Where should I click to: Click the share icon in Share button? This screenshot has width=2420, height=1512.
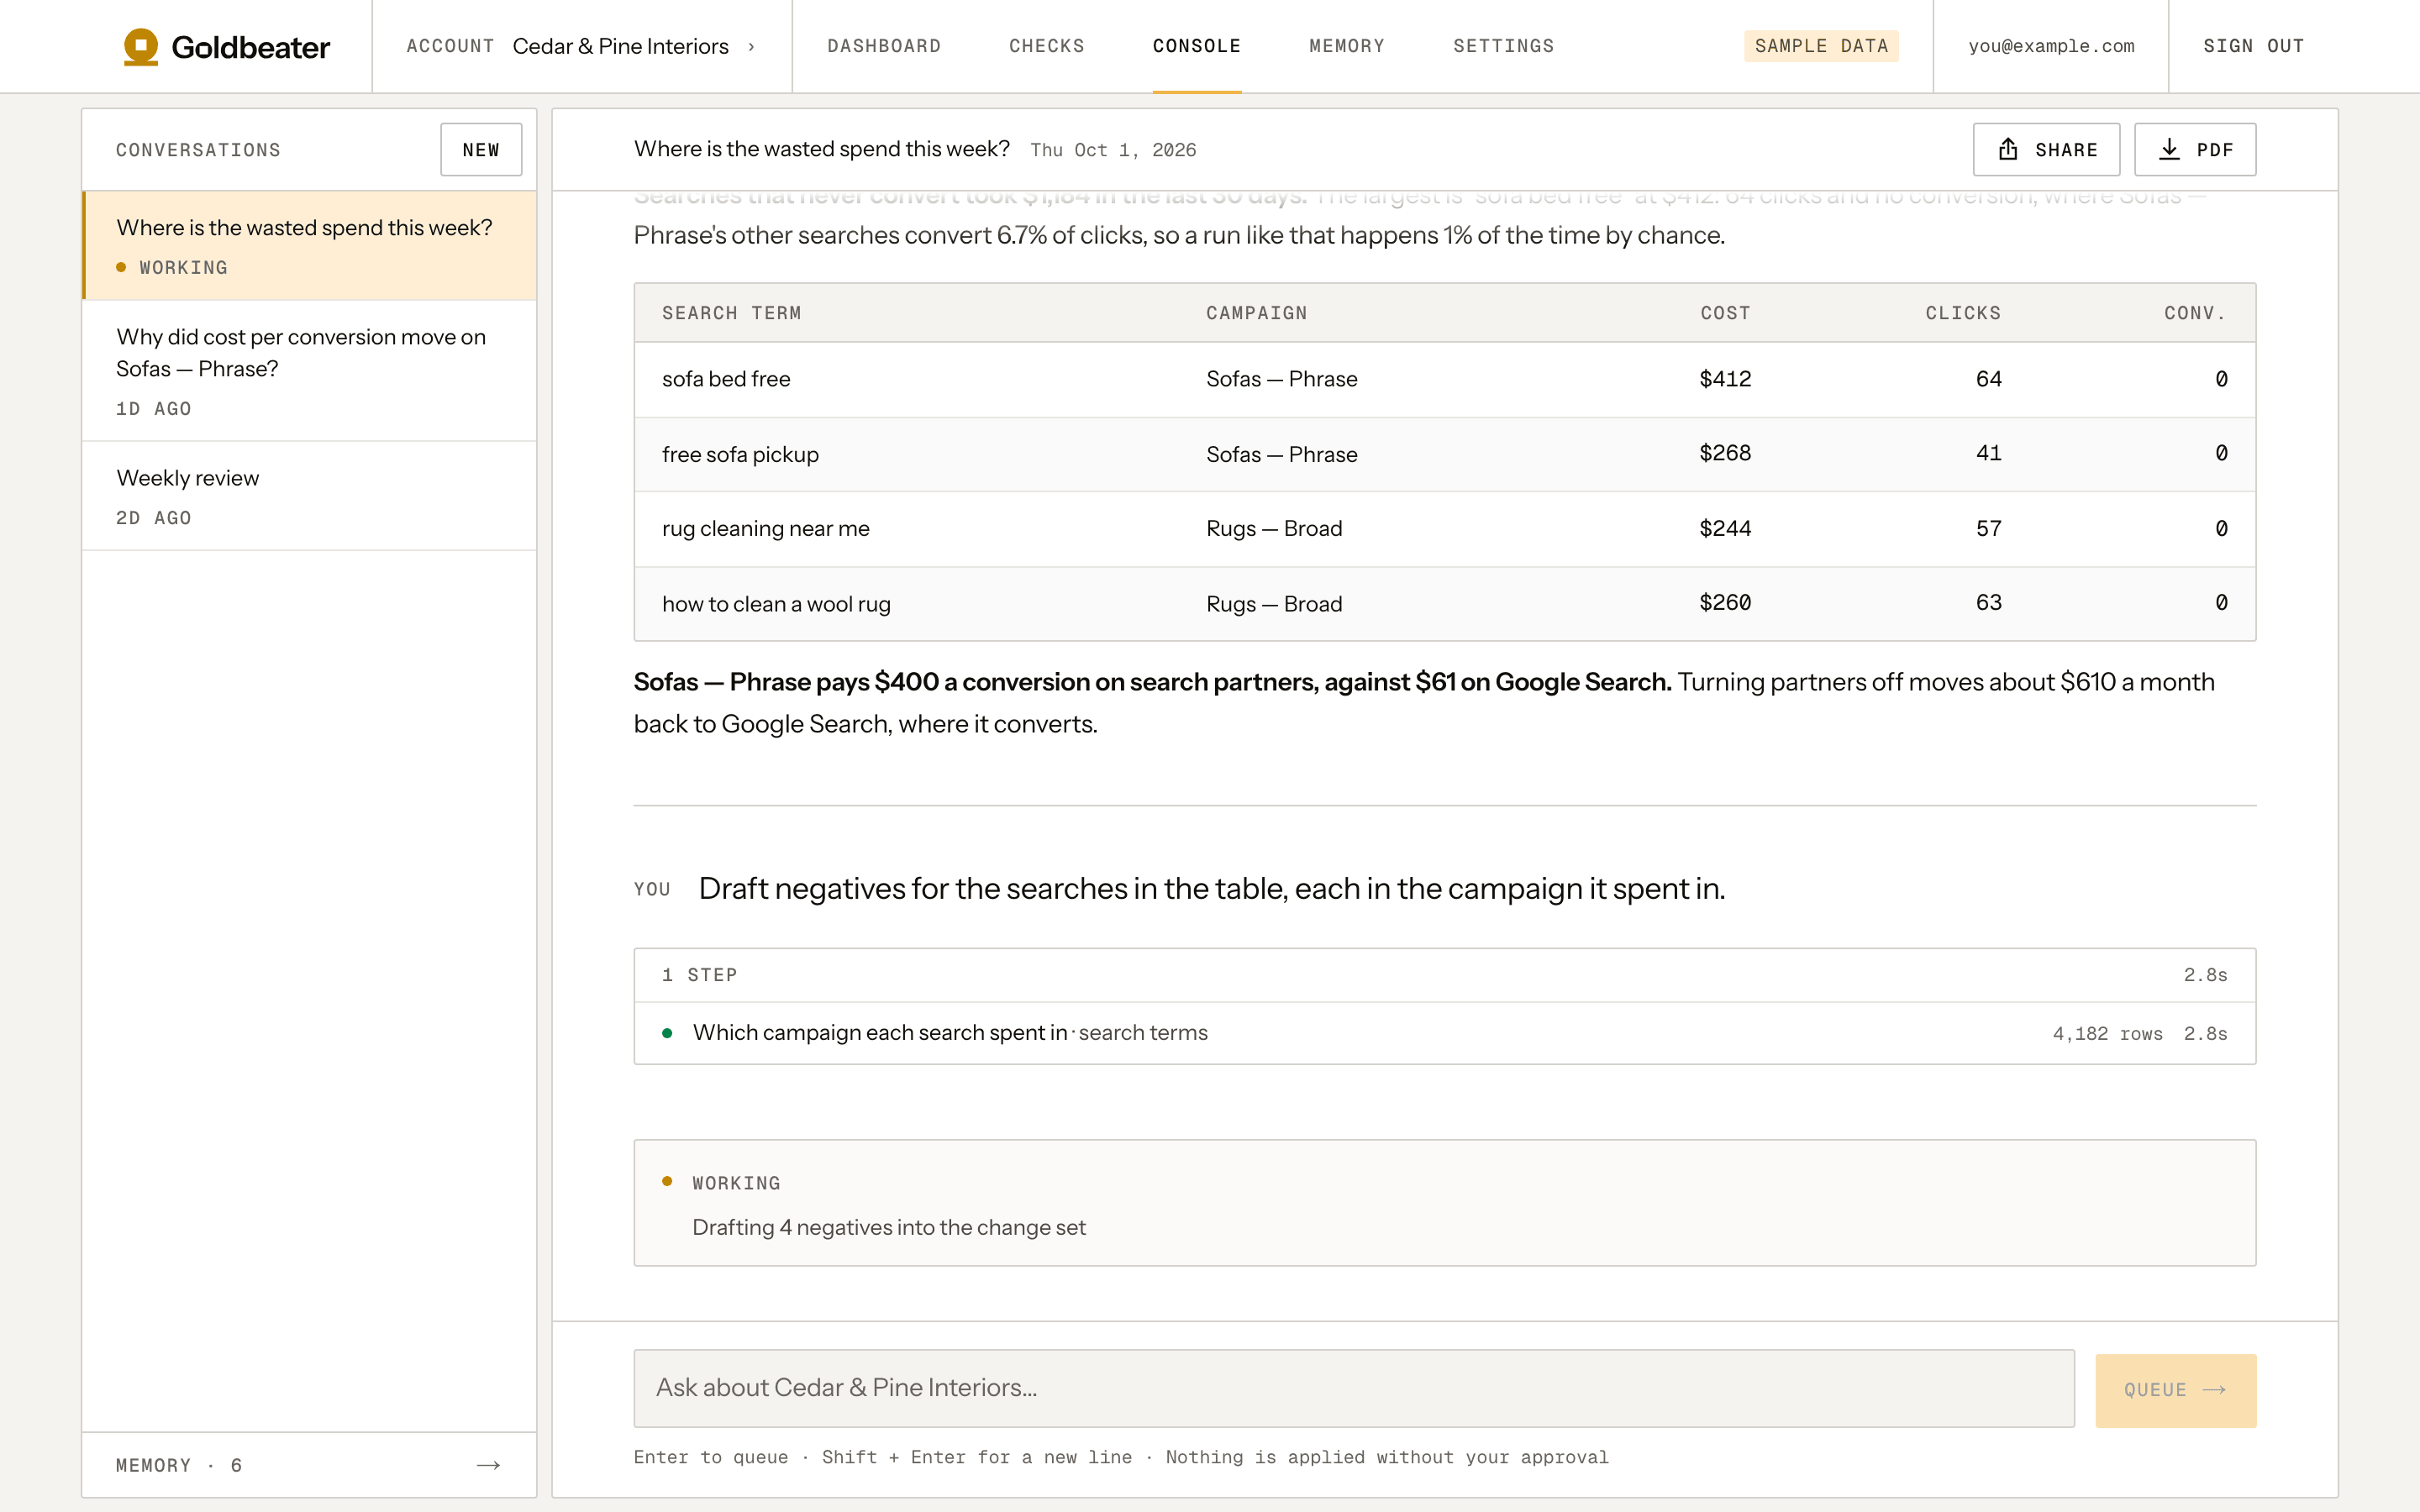tap(2008, 150)
